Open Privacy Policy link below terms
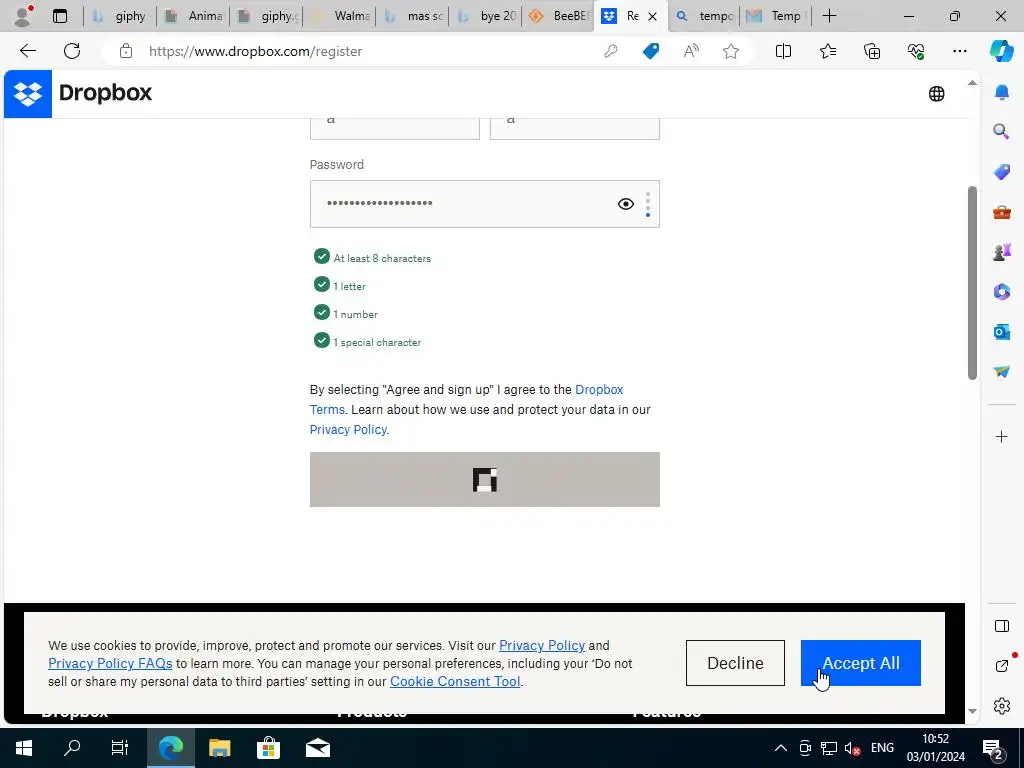1024x768 pixels. click(348, 430)
